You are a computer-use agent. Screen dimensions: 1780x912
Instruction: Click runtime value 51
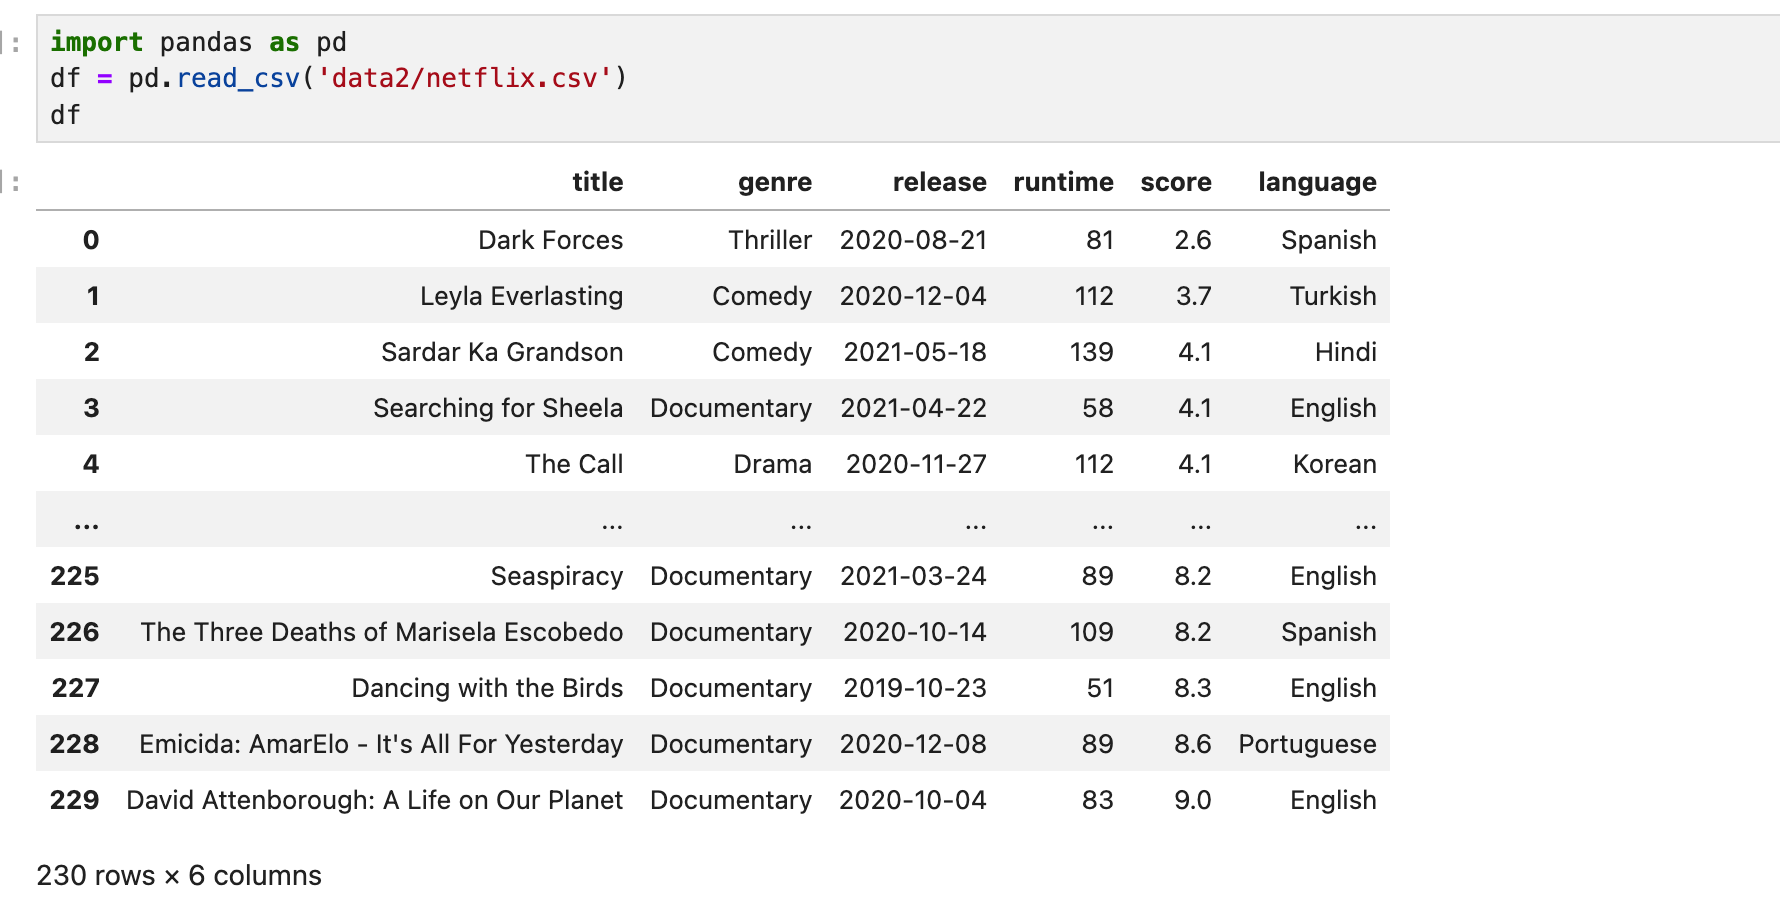(1100, 688)
